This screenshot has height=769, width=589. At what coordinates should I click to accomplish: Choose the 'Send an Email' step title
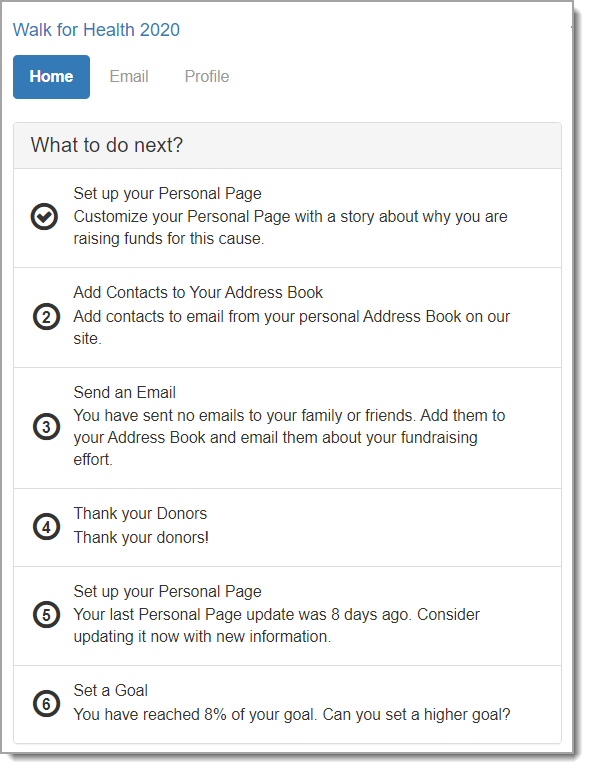pyautogui.click(x=125, y=392)
